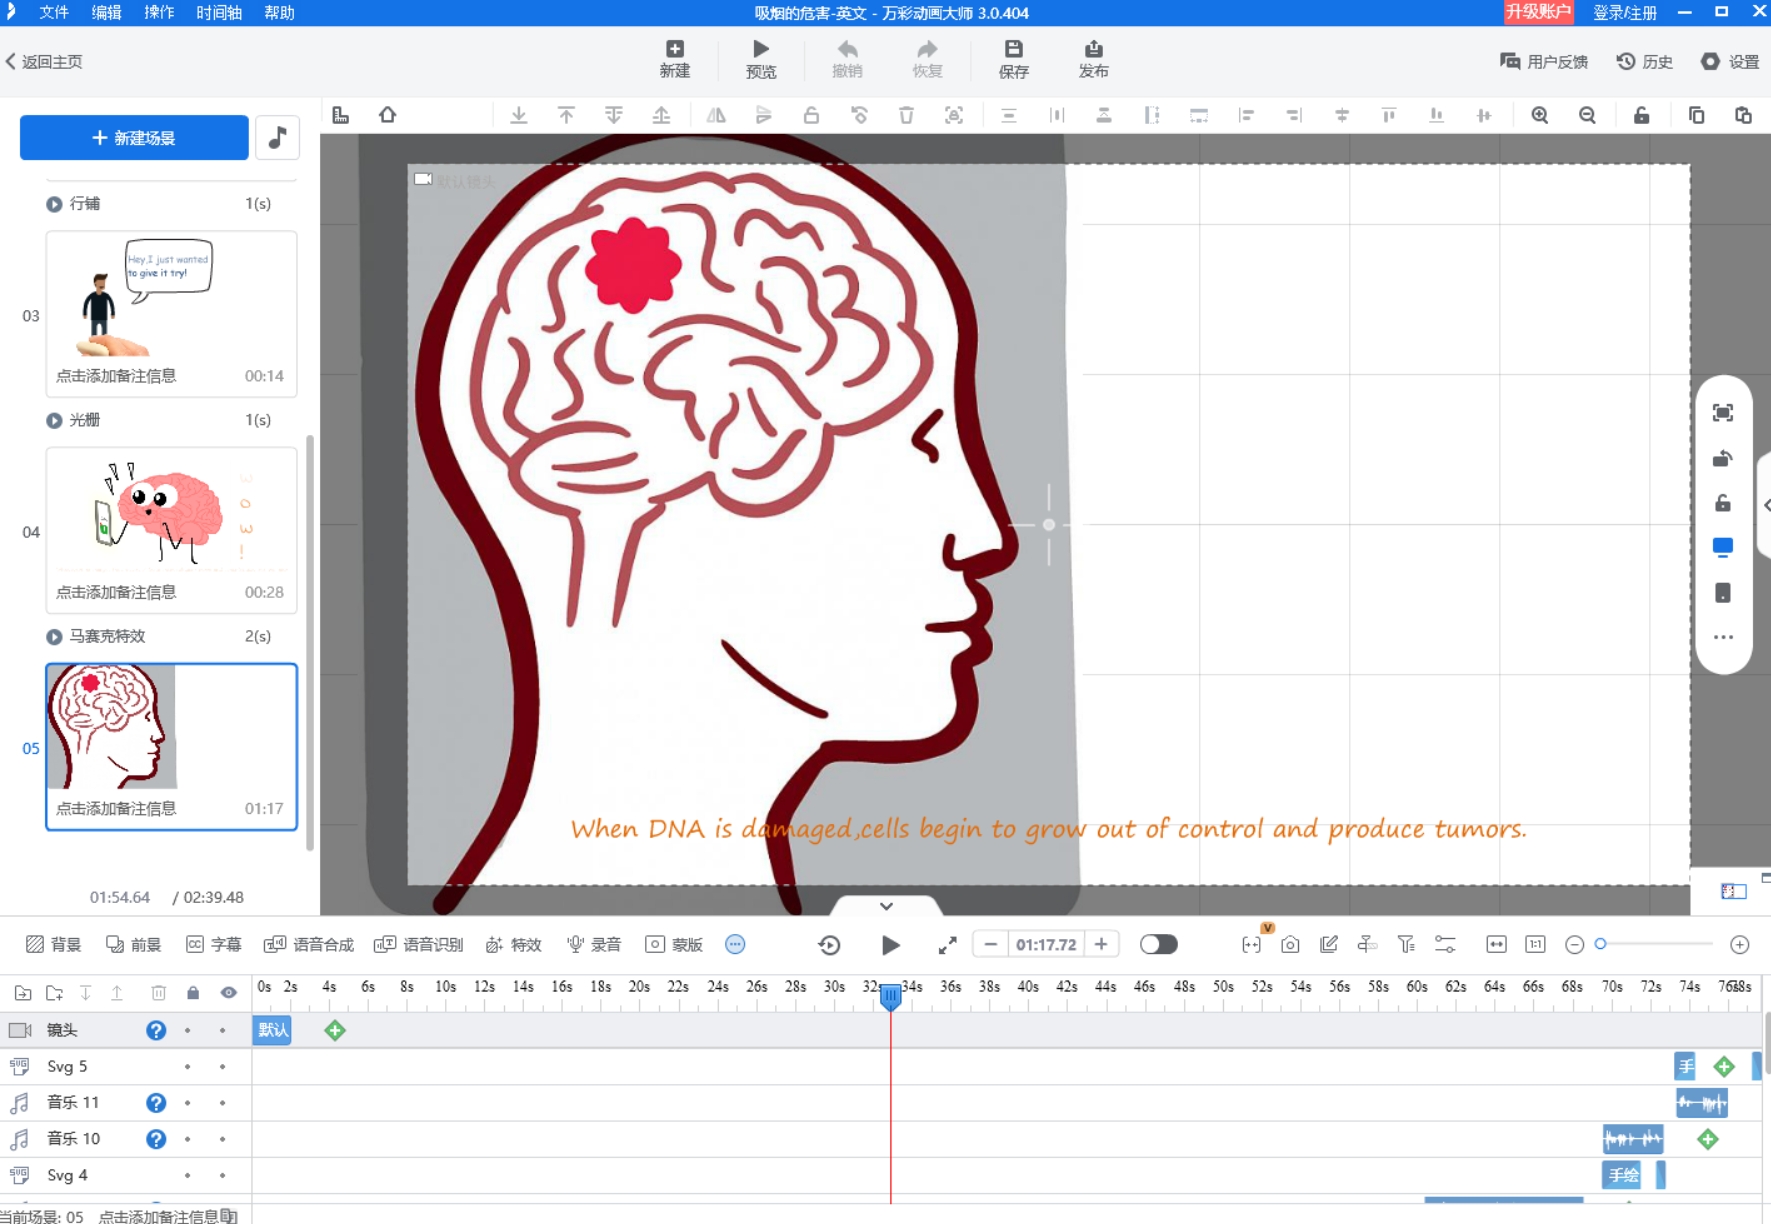Click the 语音合成 button
1771x1224 pixels.
[x=309, y=945]
